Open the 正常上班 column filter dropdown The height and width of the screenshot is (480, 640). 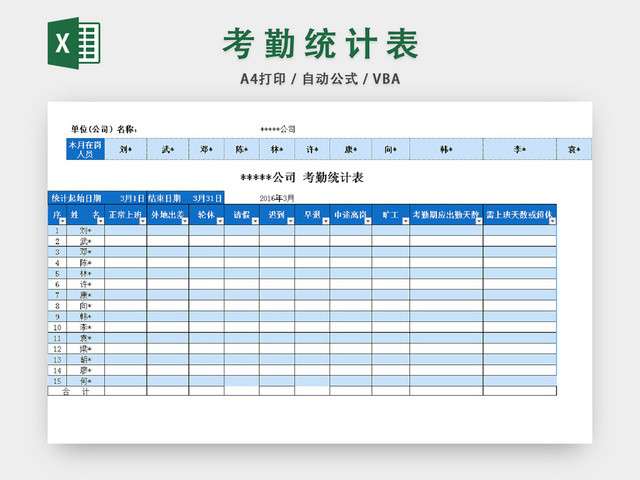(x=142, y=221)
